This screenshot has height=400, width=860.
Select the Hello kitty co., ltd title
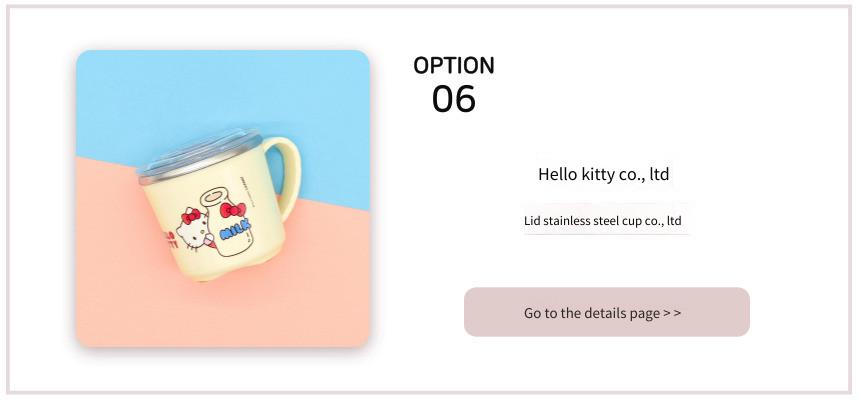coord(603,174)
